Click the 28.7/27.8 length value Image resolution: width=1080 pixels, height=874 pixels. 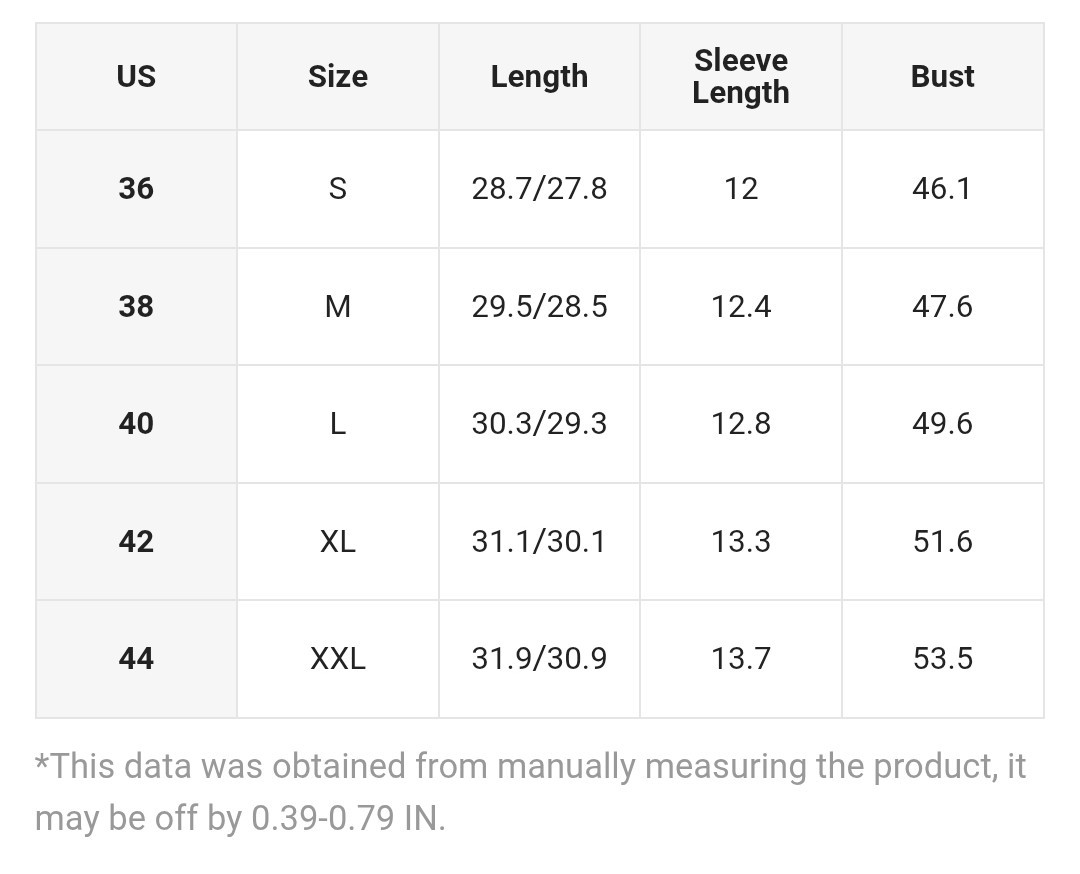[539, 188]
